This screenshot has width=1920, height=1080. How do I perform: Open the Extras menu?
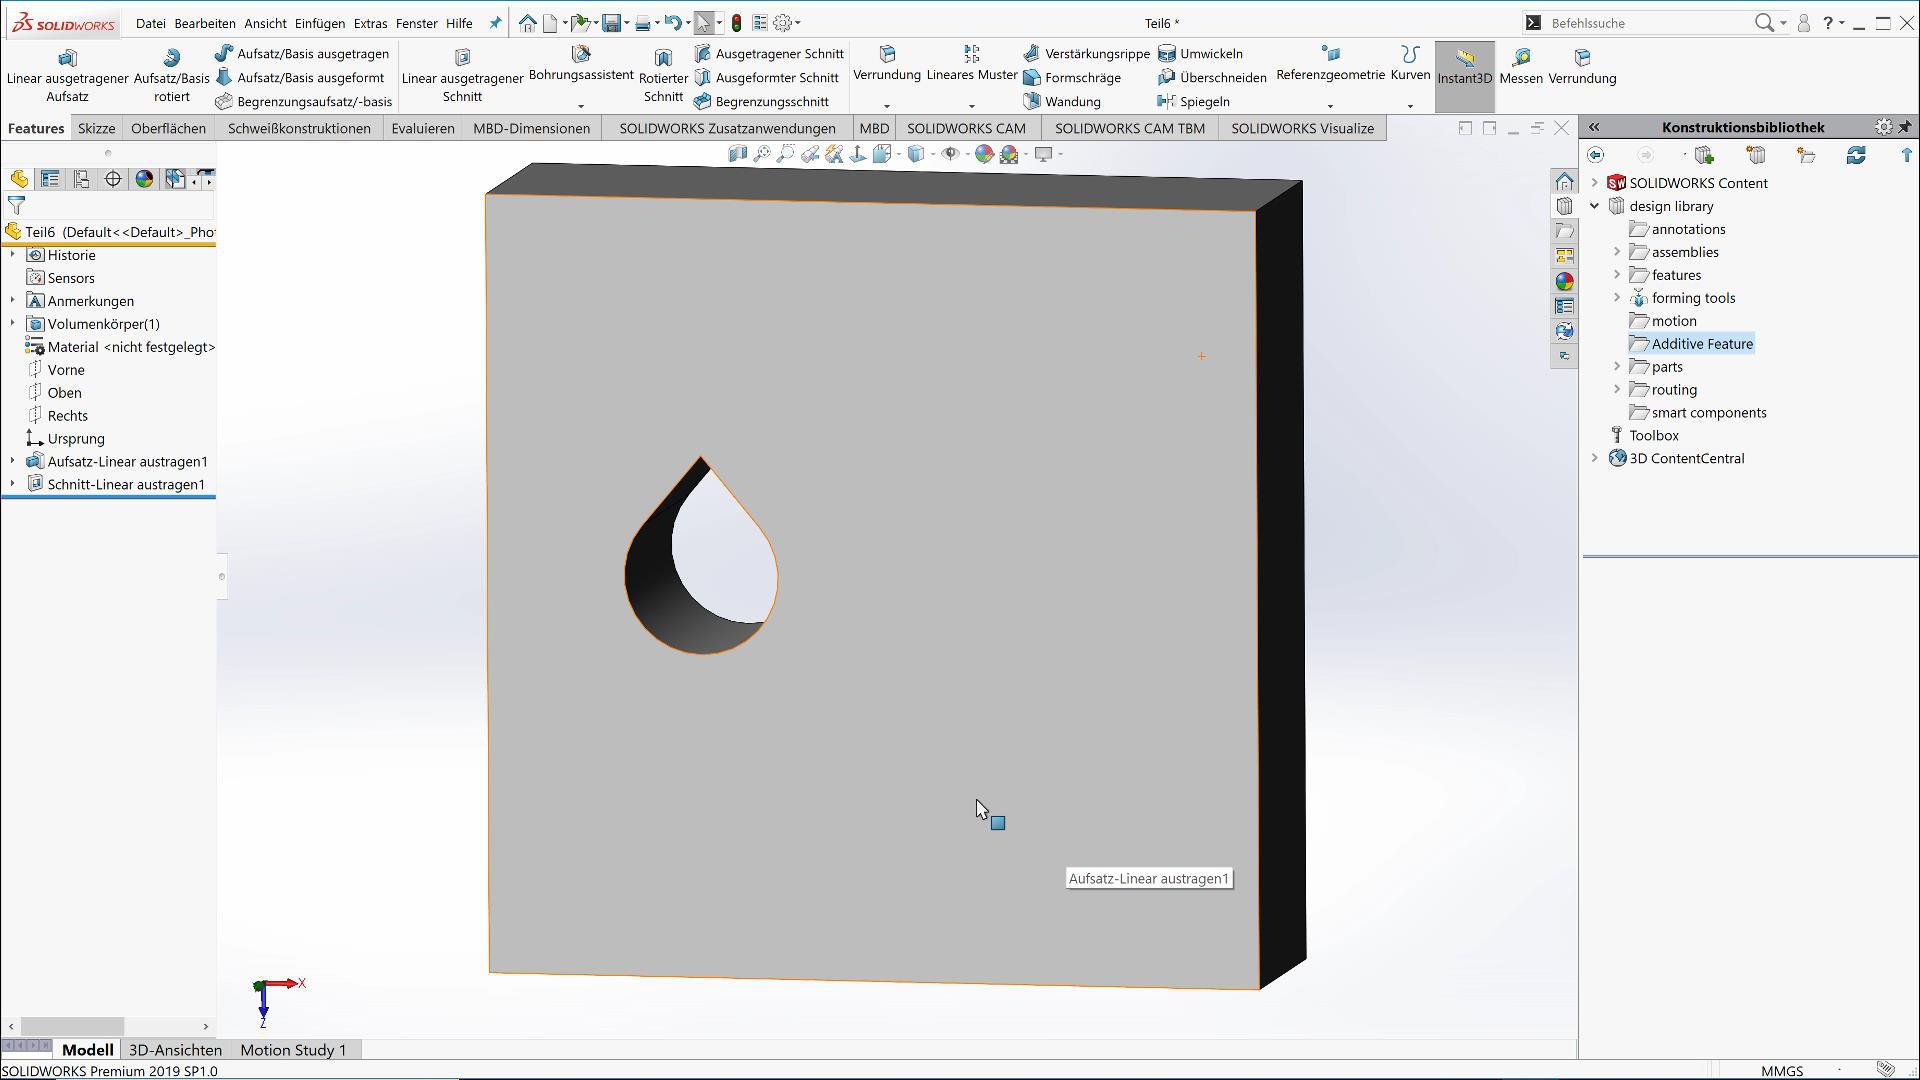[x=370, y=23]
